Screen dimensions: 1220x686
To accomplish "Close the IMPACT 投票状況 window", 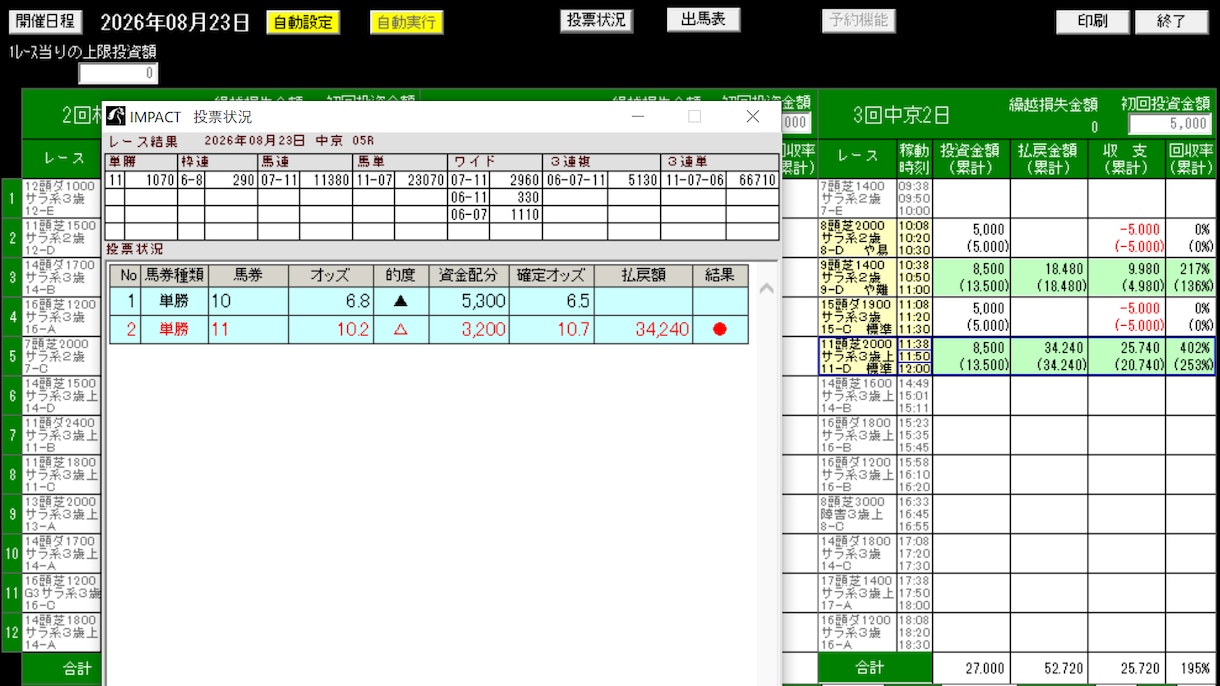I will click(753, 116).
